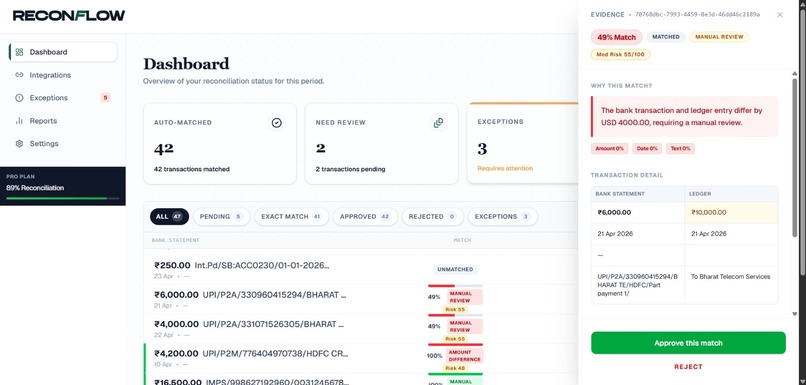Click MANUAL REVIEW badge on ₹4,000.00 row
Image resolution: width=806 pixels, height=385 pixels.
click(x=464, y=326)
